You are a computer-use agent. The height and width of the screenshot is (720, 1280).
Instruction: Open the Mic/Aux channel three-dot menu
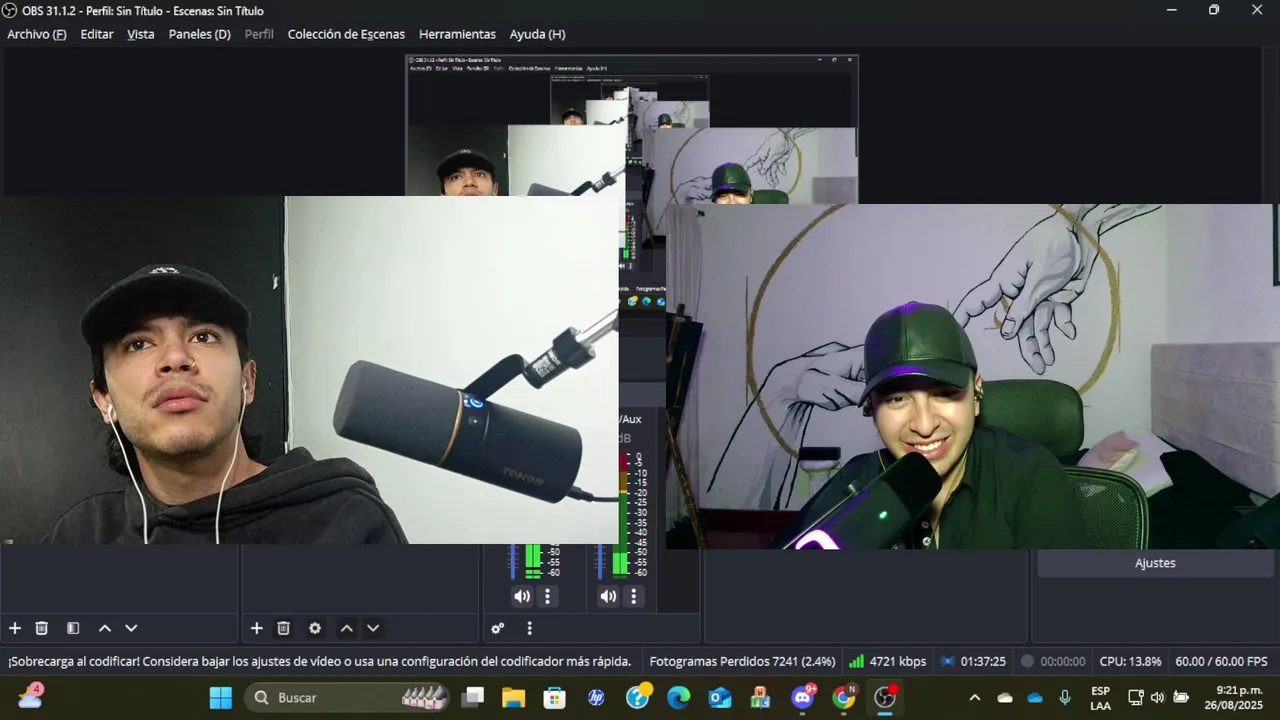pos(633,596)
